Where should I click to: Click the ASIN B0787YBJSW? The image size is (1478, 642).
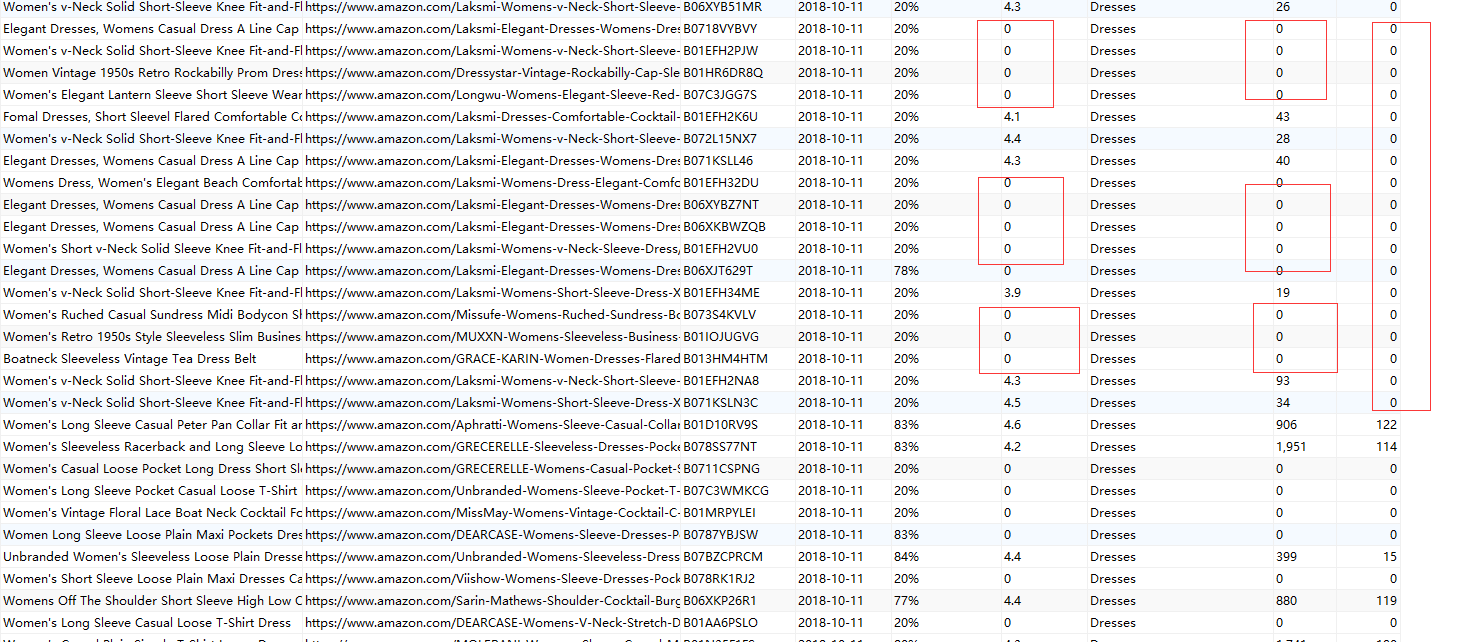click(x=720, y=534)
